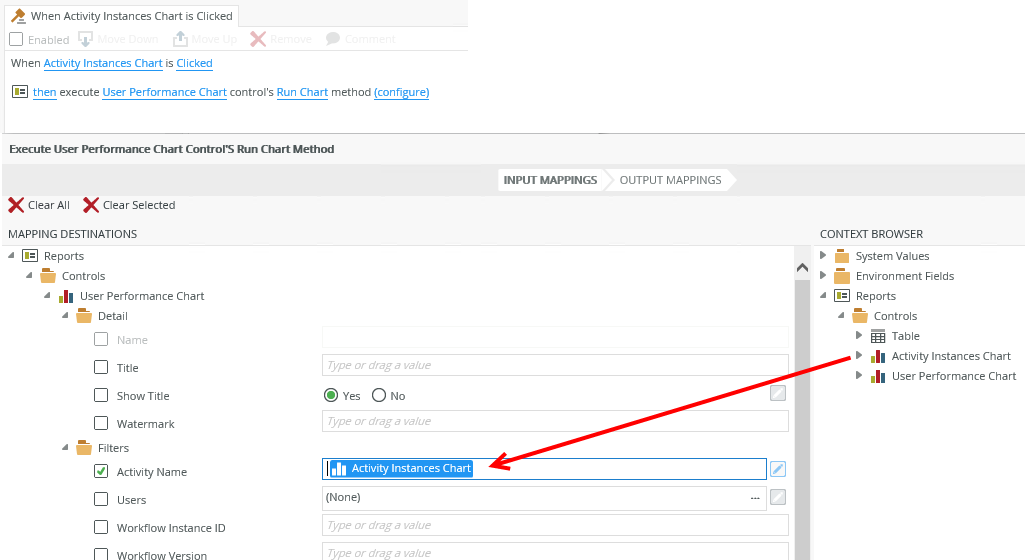Click the Comment speech bubble icon
Screen dimensions: 1026x560
coord(333,39)
